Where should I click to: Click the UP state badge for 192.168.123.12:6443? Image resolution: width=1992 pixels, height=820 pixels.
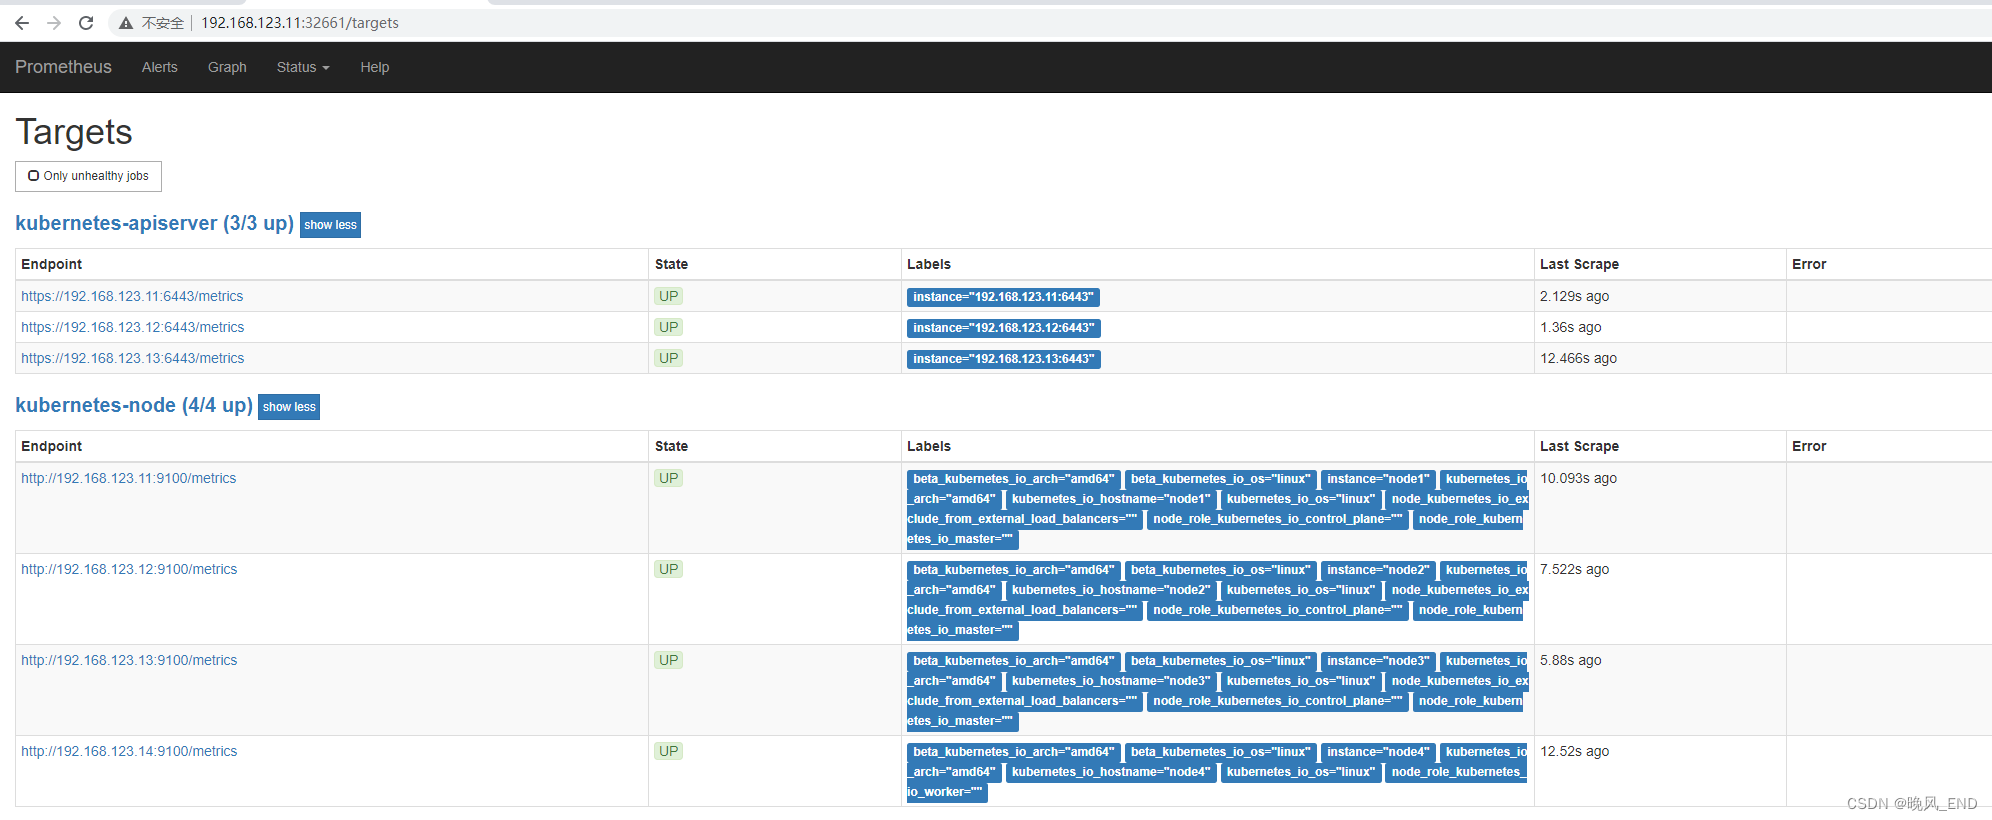(x=669, y=327)
